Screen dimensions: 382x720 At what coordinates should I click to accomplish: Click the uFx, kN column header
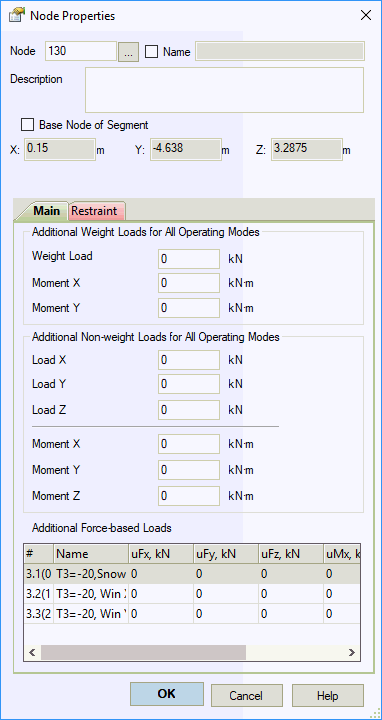tap(161, 554)
